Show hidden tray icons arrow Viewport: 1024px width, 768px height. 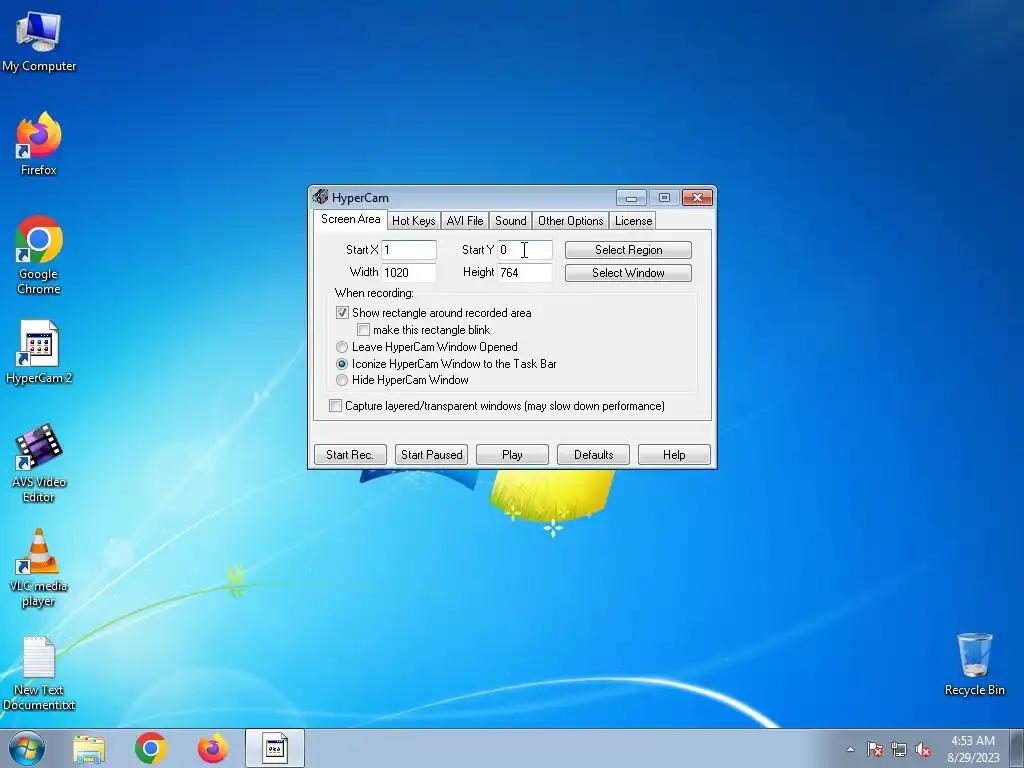850,749
